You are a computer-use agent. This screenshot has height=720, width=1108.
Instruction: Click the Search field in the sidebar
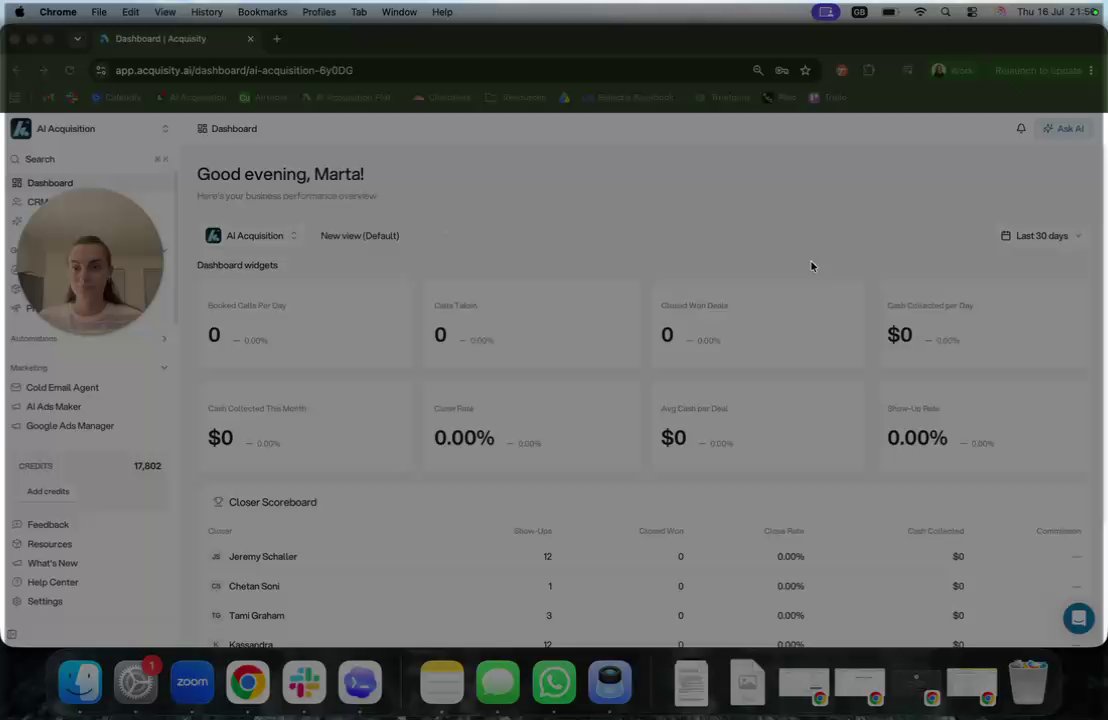click(88, 159)
